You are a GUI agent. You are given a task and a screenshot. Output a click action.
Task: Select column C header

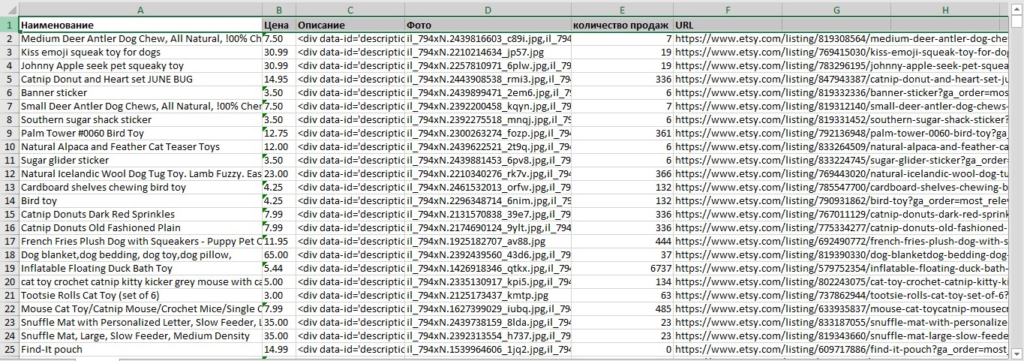pos(350,10)
